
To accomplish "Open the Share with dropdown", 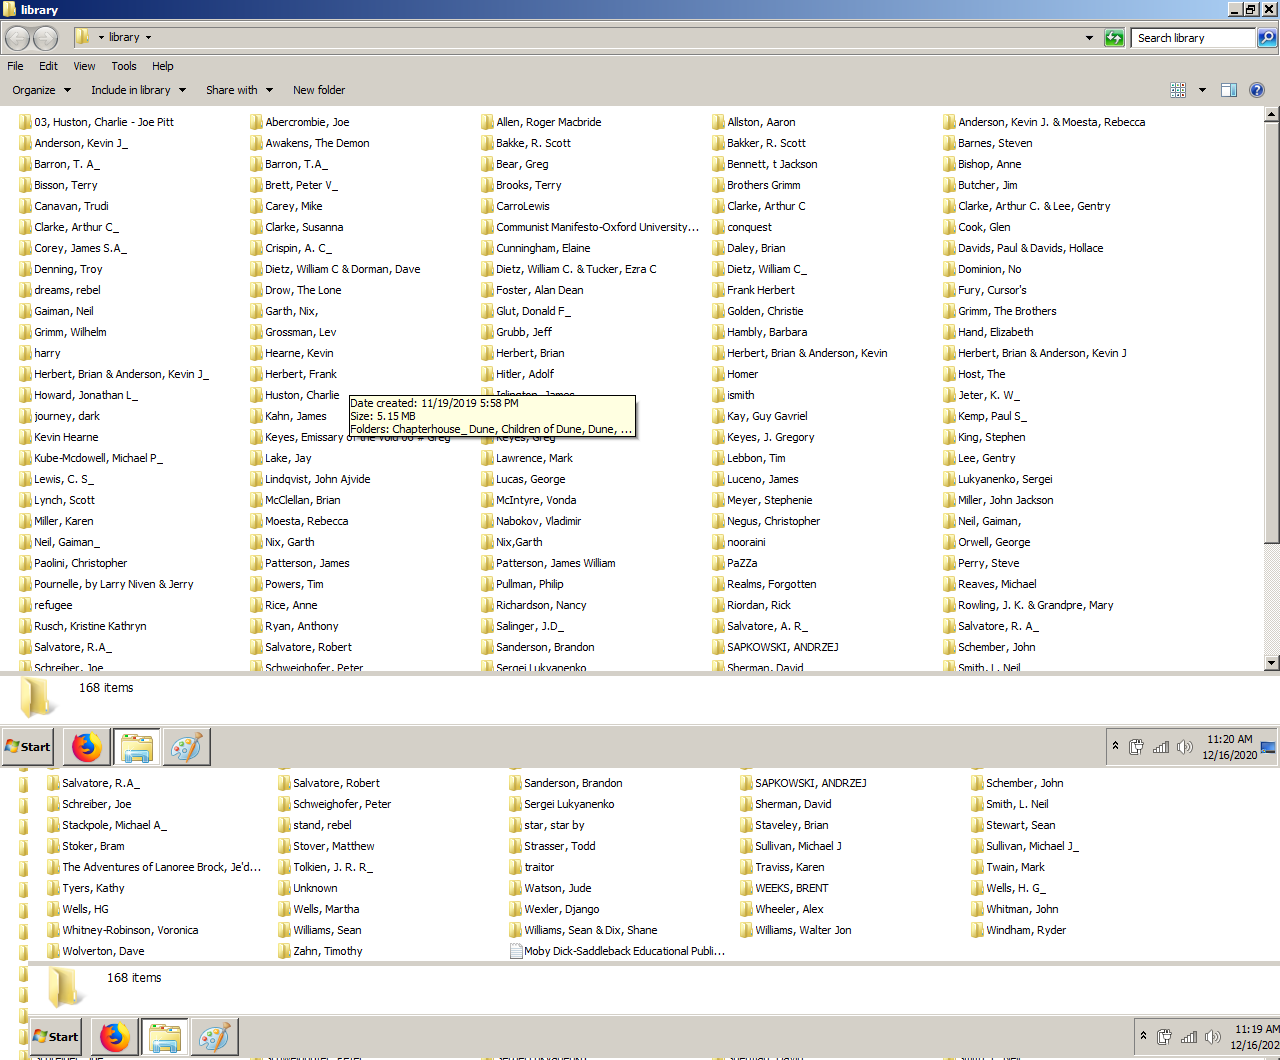I will click(239, 90).
